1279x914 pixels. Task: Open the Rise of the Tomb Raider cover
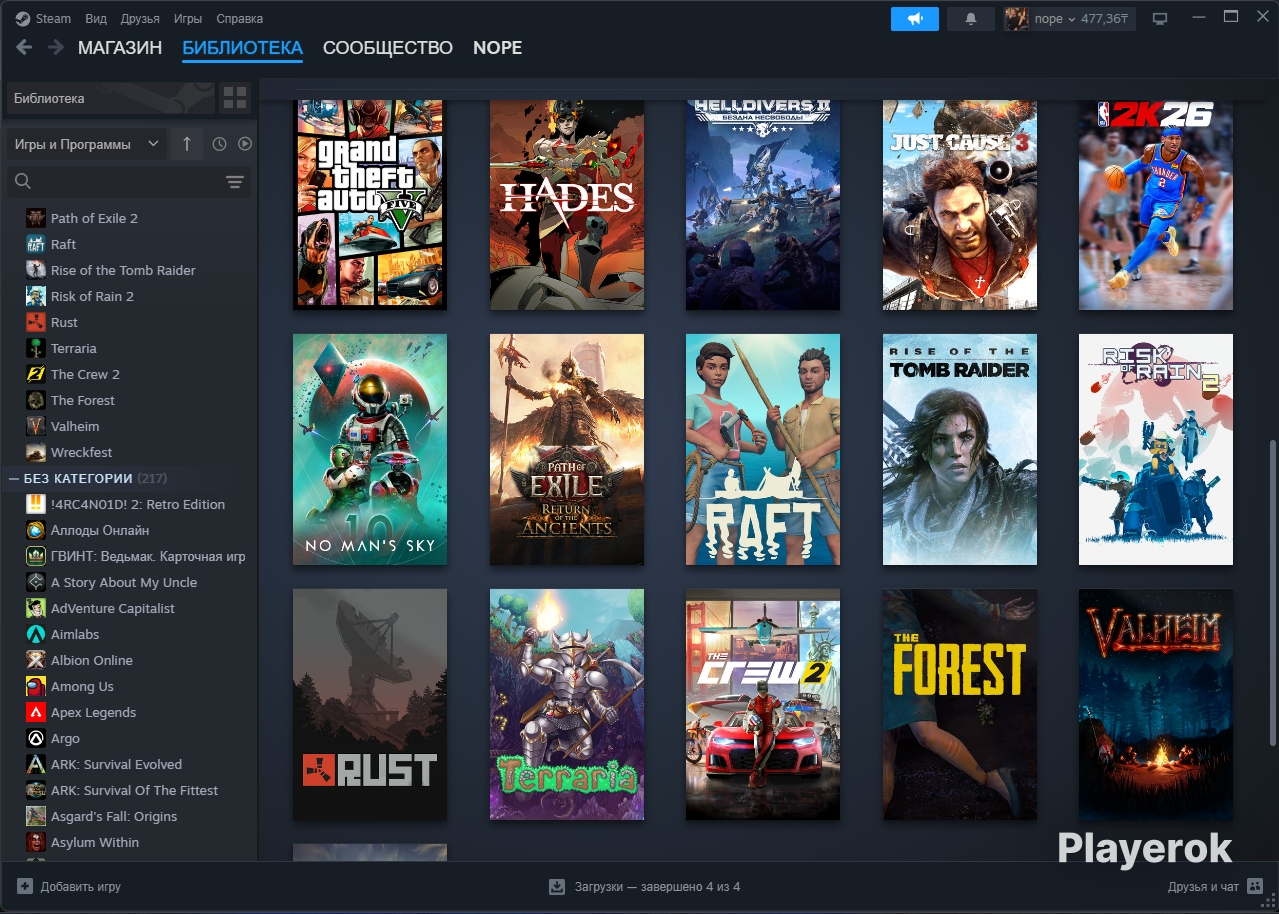[x=960, y=450]
